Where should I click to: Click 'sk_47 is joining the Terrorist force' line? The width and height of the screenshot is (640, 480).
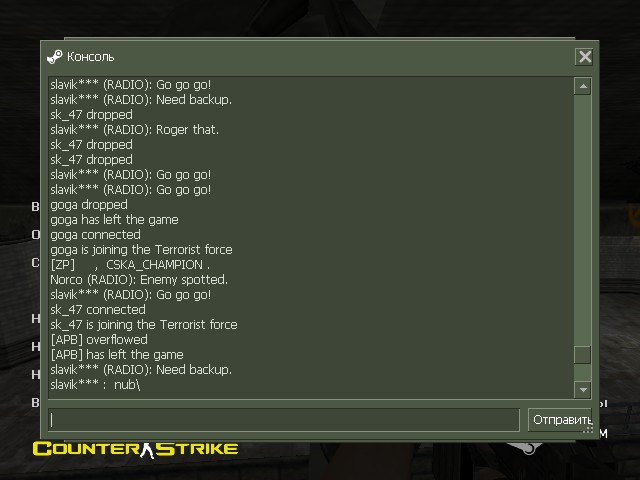(x=144, y=324)
